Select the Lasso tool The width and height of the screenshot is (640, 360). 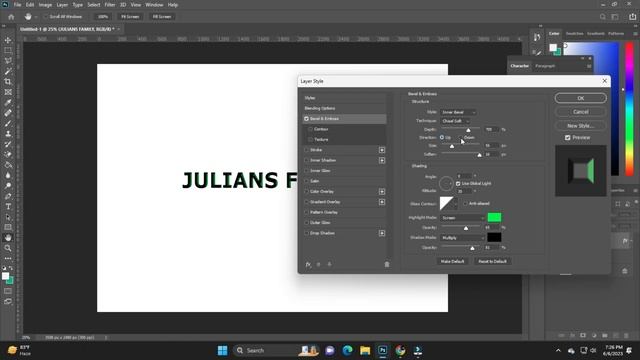click(x=8, y=61)
